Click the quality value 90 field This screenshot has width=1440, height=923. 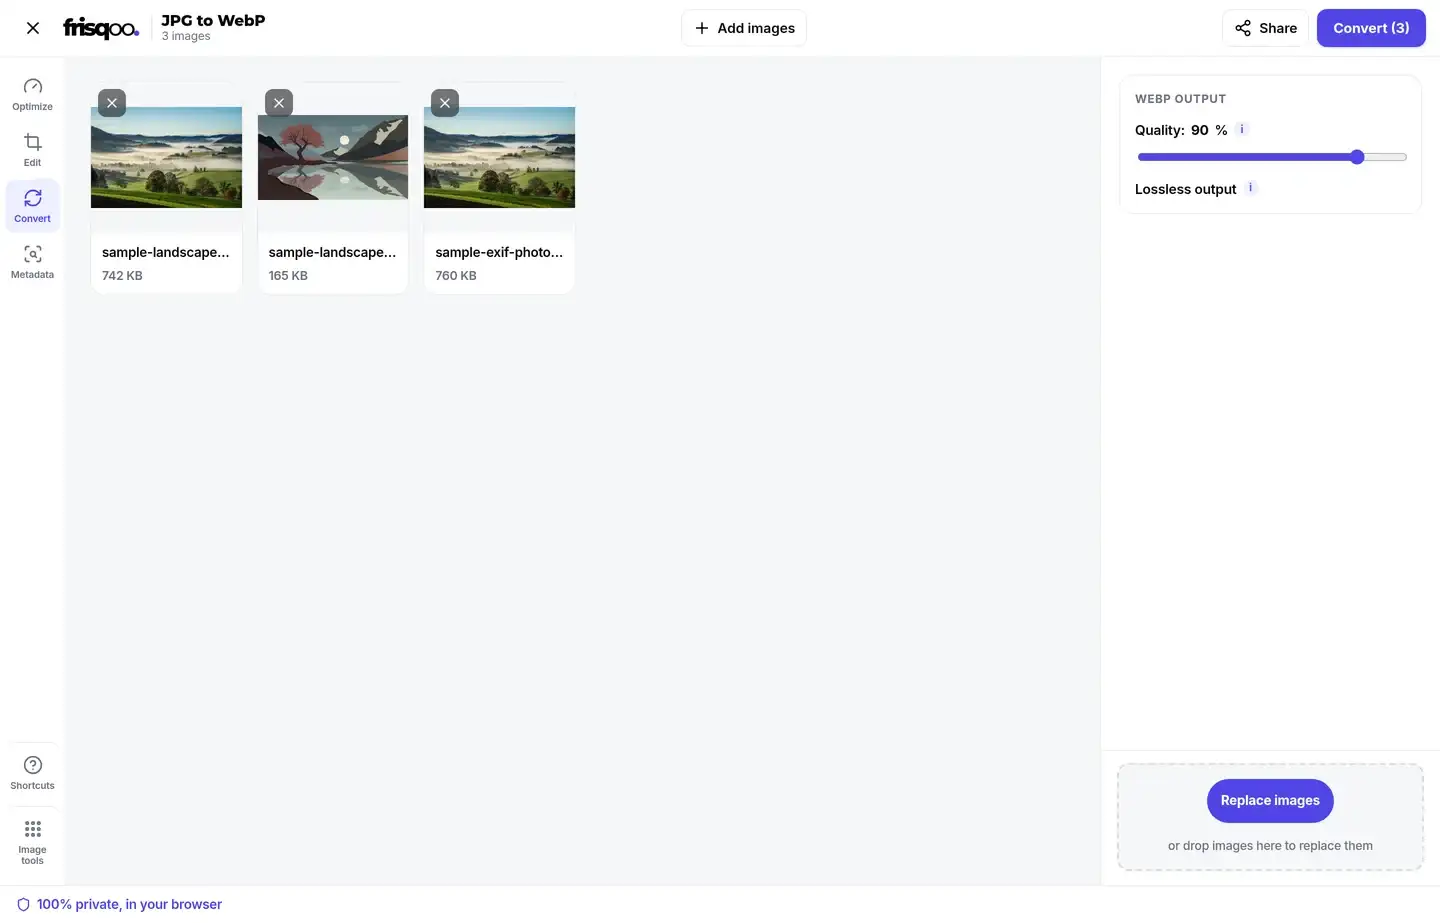pyautogui.click(x=1199, y=130)
